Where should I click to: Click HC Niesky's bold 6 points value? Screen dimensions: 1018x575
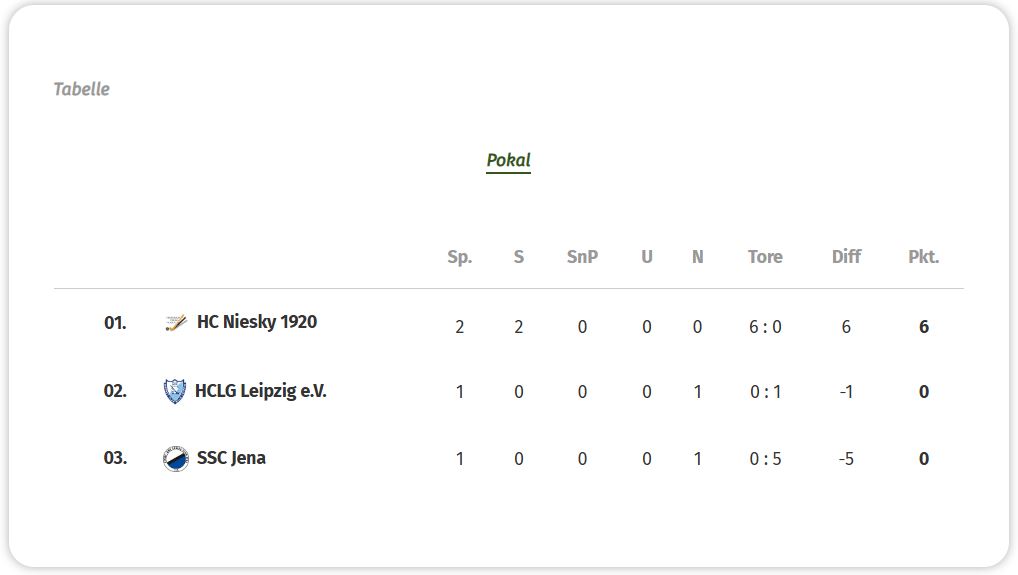924,326
